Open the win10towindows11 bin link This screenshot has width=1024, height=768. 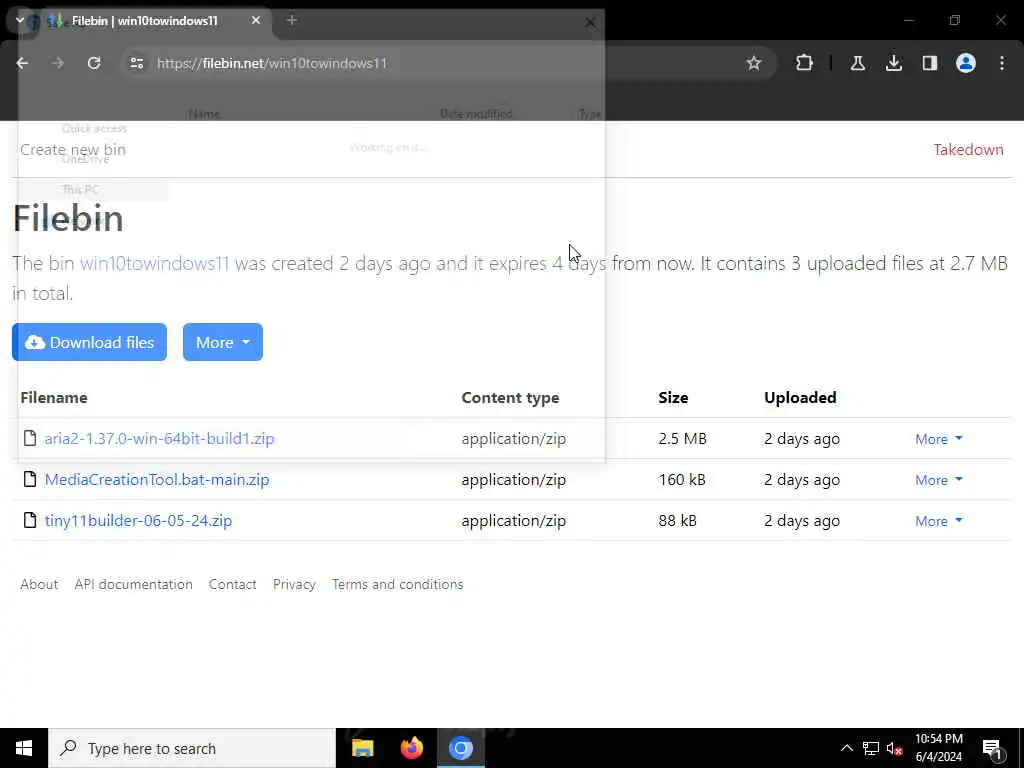[x=154, y=263]
